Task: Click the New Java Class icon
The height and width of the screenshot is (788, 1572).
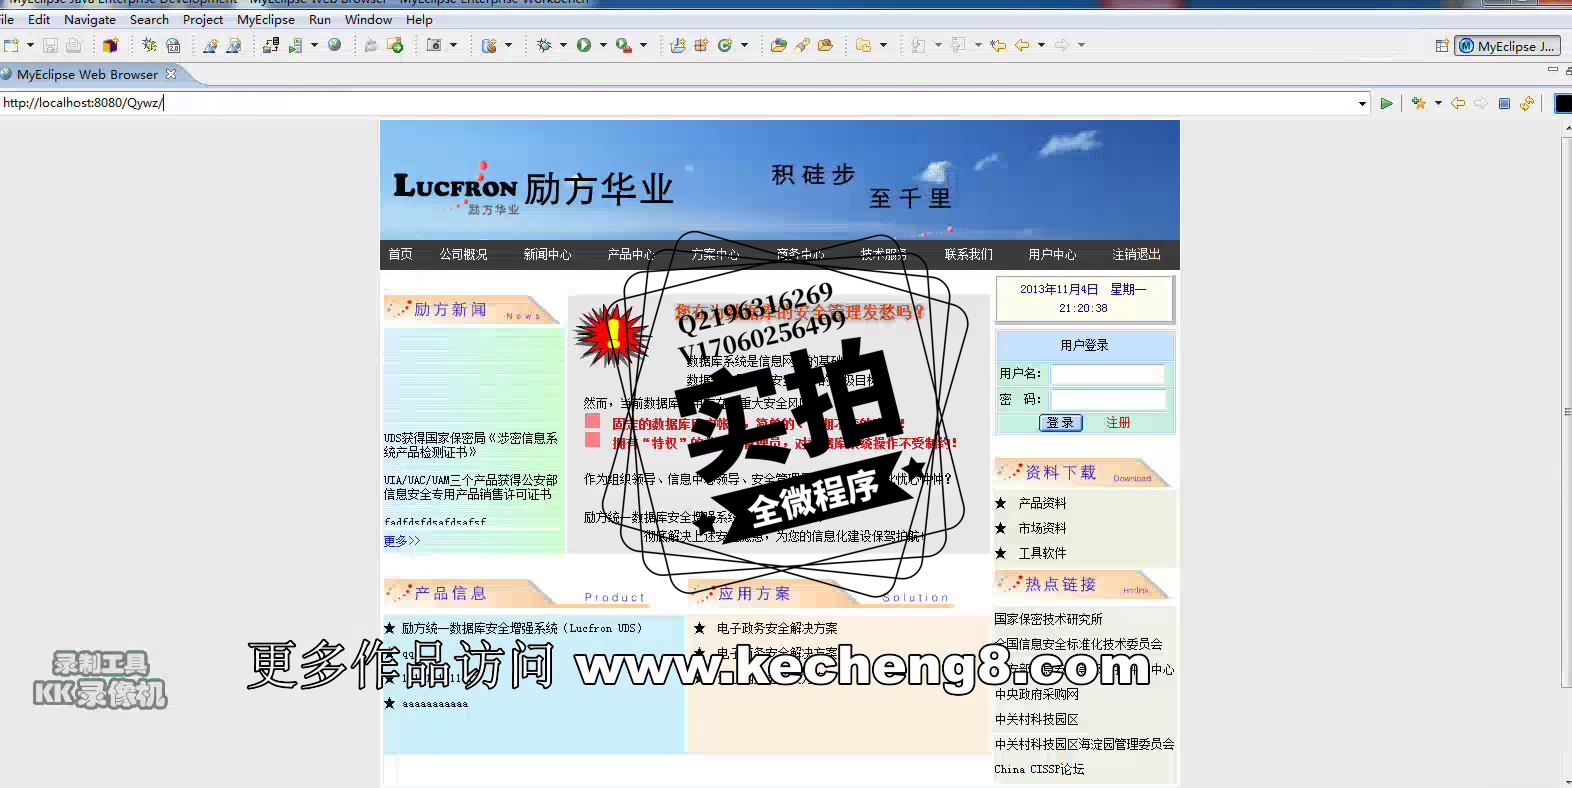Action: 725,45
